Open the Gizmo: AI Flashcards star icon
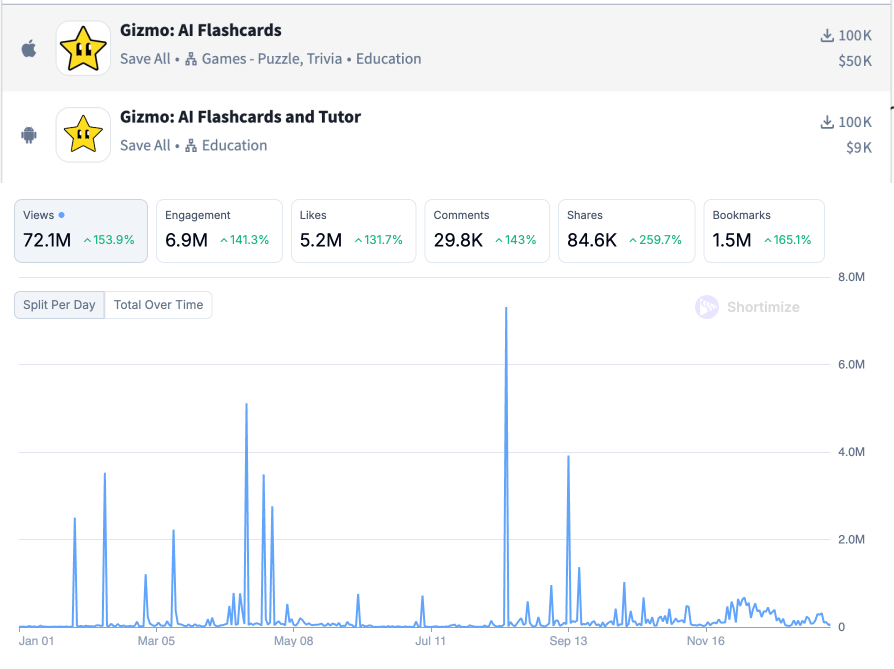This screenshot has width=894, height=669. pos(83,48)
